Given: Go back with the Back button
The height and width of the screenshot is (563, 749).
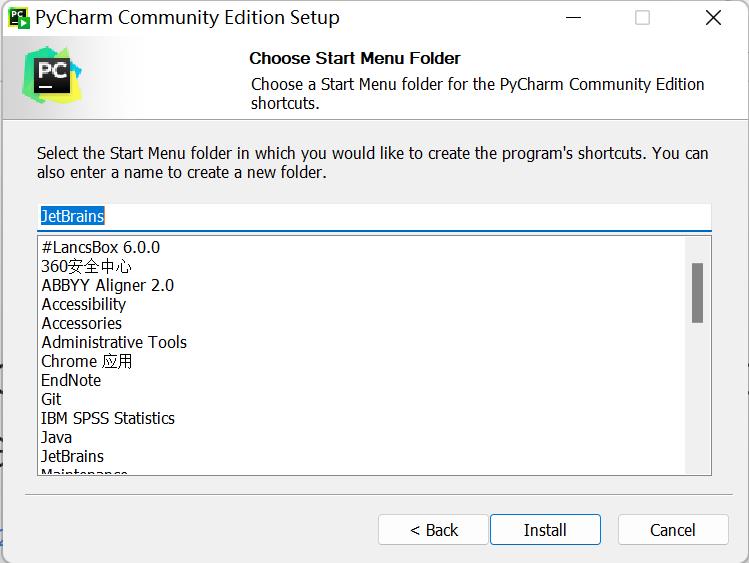Looking at the screenshot, I should point(433,530).
